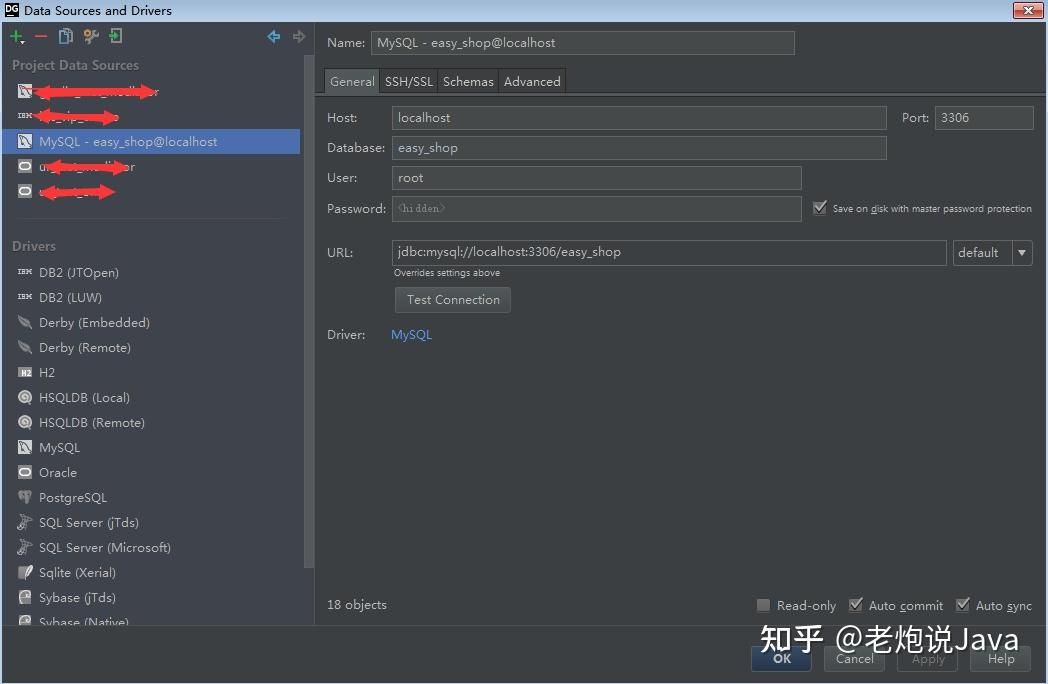The height and width of the screenshot is (684, 1048).
Task: Enable the Read-only checkbox
Action: [x=762, y=605]
